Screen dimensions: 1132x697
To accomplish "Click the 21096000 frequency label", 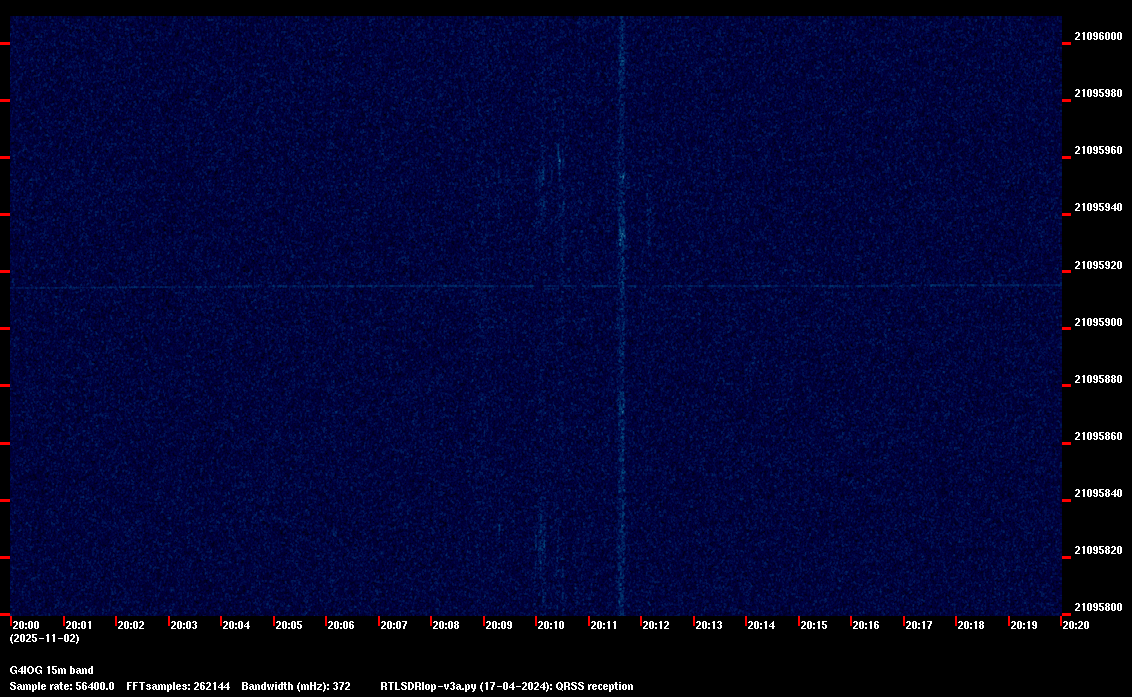I will coord(1098,36).
